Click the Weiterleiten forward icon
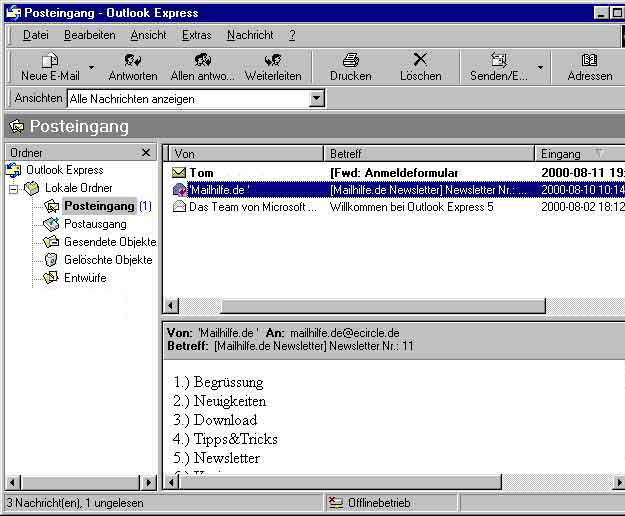Image resolution: width=625 pixels, height=516 pixels. click(273, 60)
